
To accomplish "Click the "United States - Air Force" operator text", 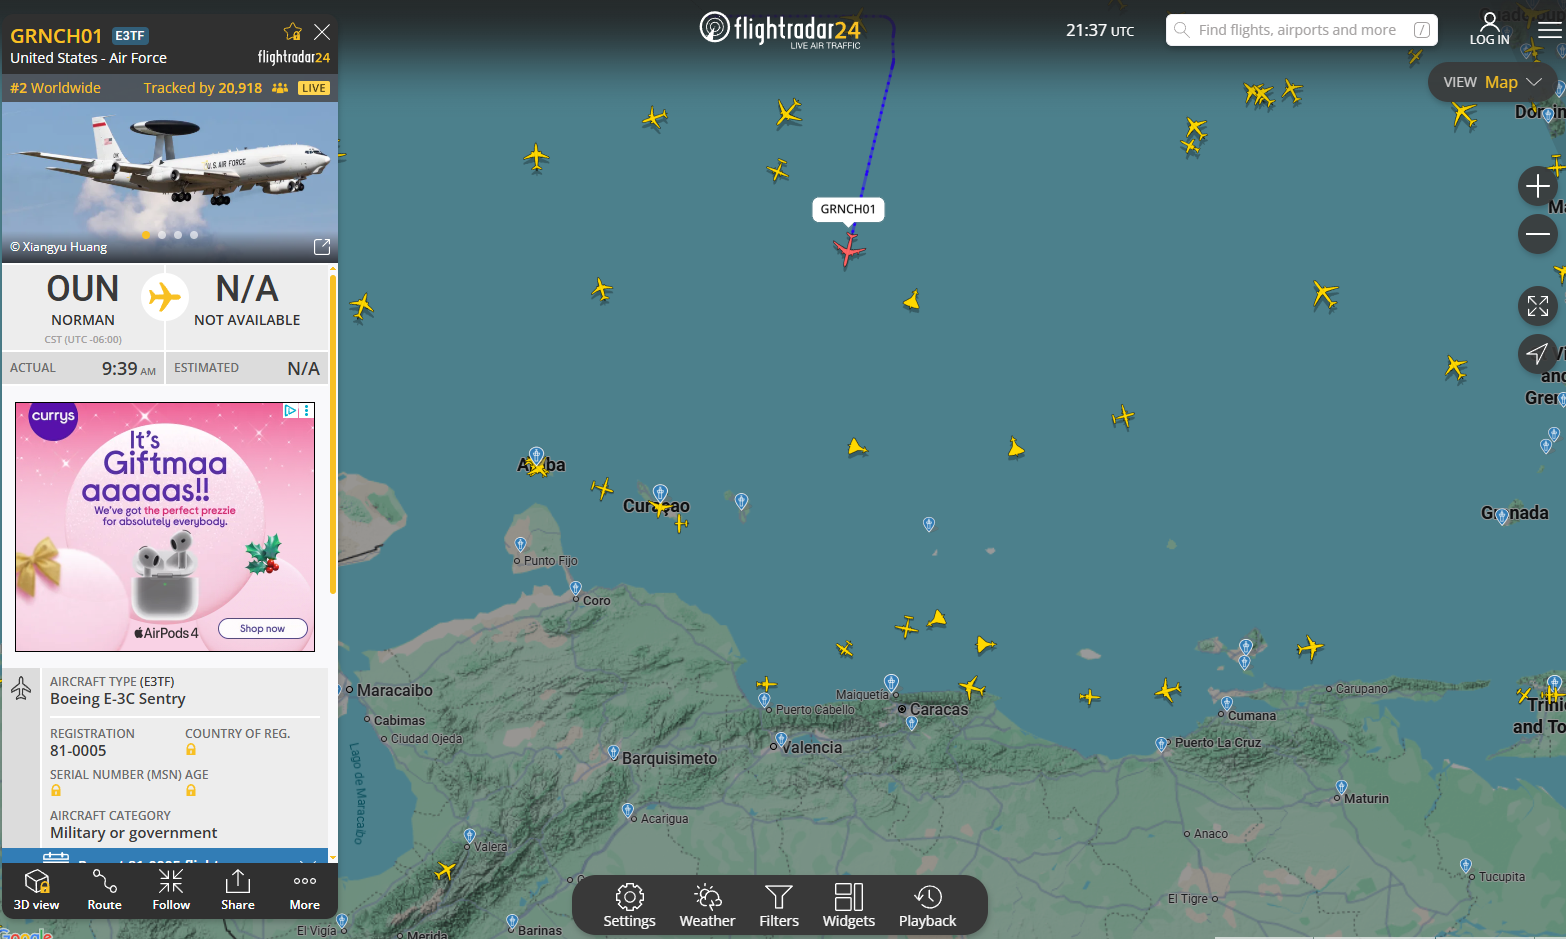I will pos(89,58).
